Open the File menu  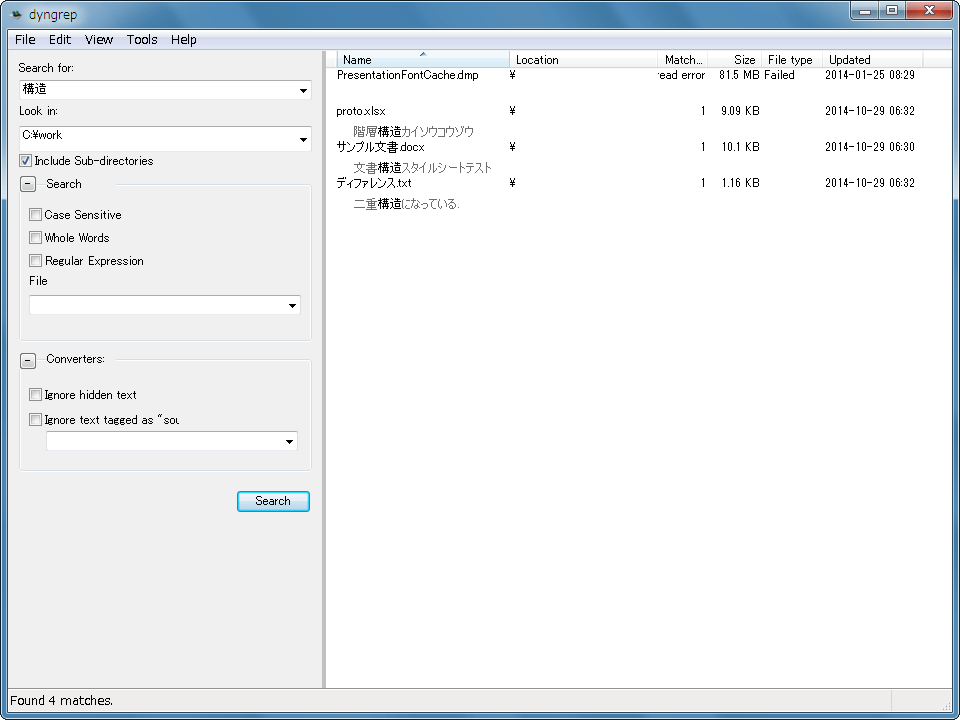click(x=25, y=40)
